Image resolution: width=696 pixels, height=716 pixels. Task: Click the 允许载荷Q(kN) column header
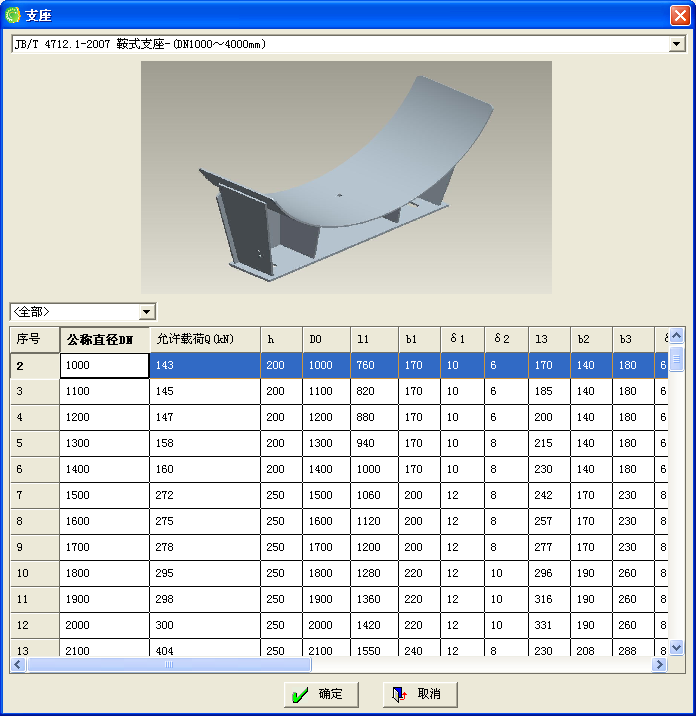[x=204, y=339]
